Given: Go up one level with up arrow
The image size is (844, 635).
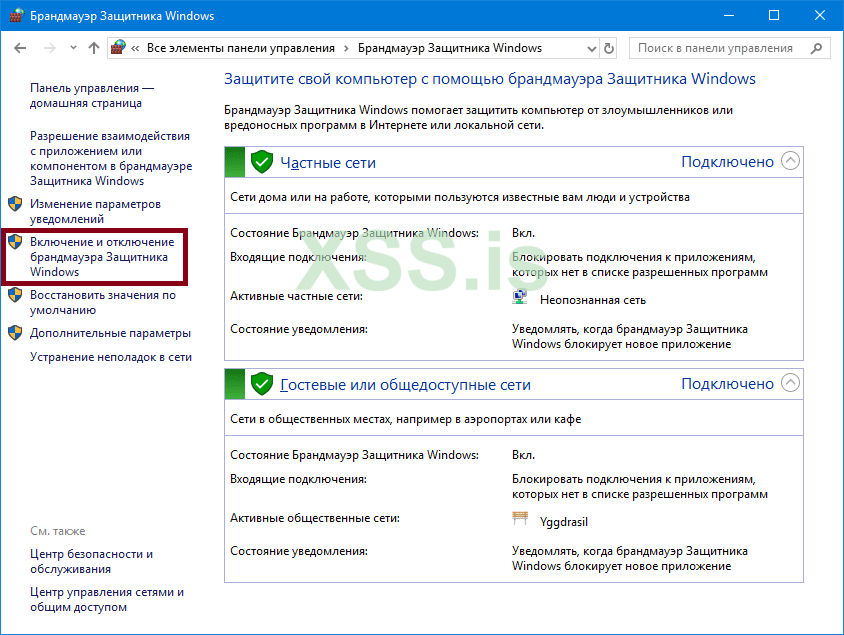Looking at the screenshot, I should 94,48.
